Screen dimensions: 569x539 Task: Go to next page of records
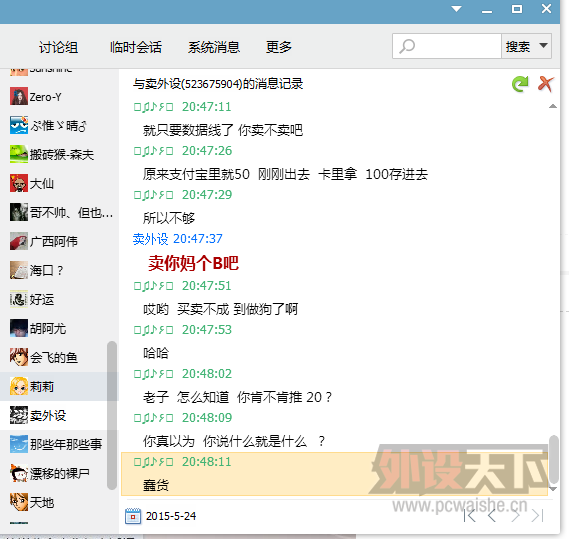point(515,515)
